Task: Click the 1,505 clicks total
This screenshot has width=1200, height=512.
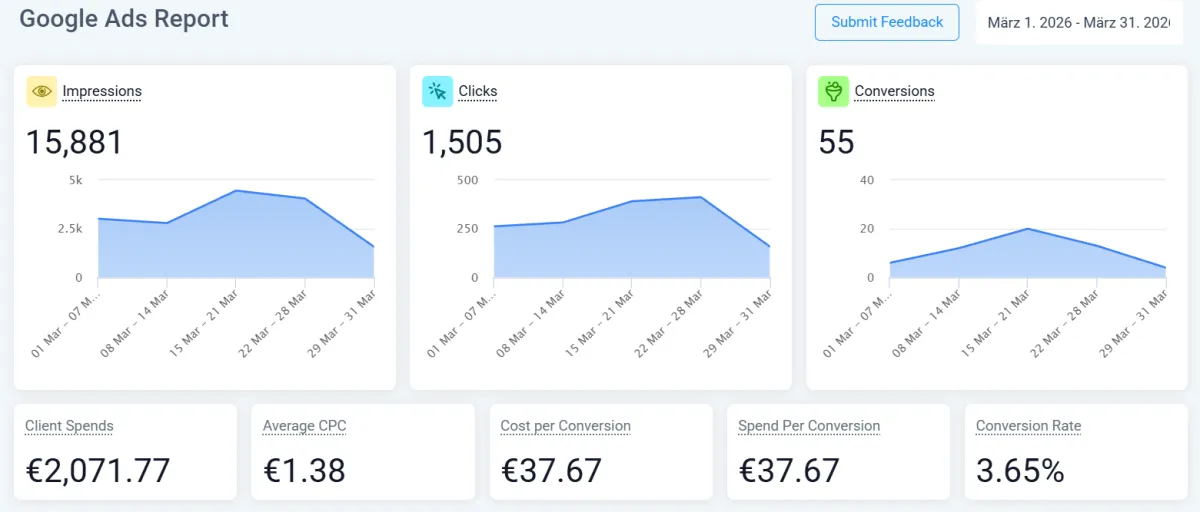Action: (x=462, y=142)
